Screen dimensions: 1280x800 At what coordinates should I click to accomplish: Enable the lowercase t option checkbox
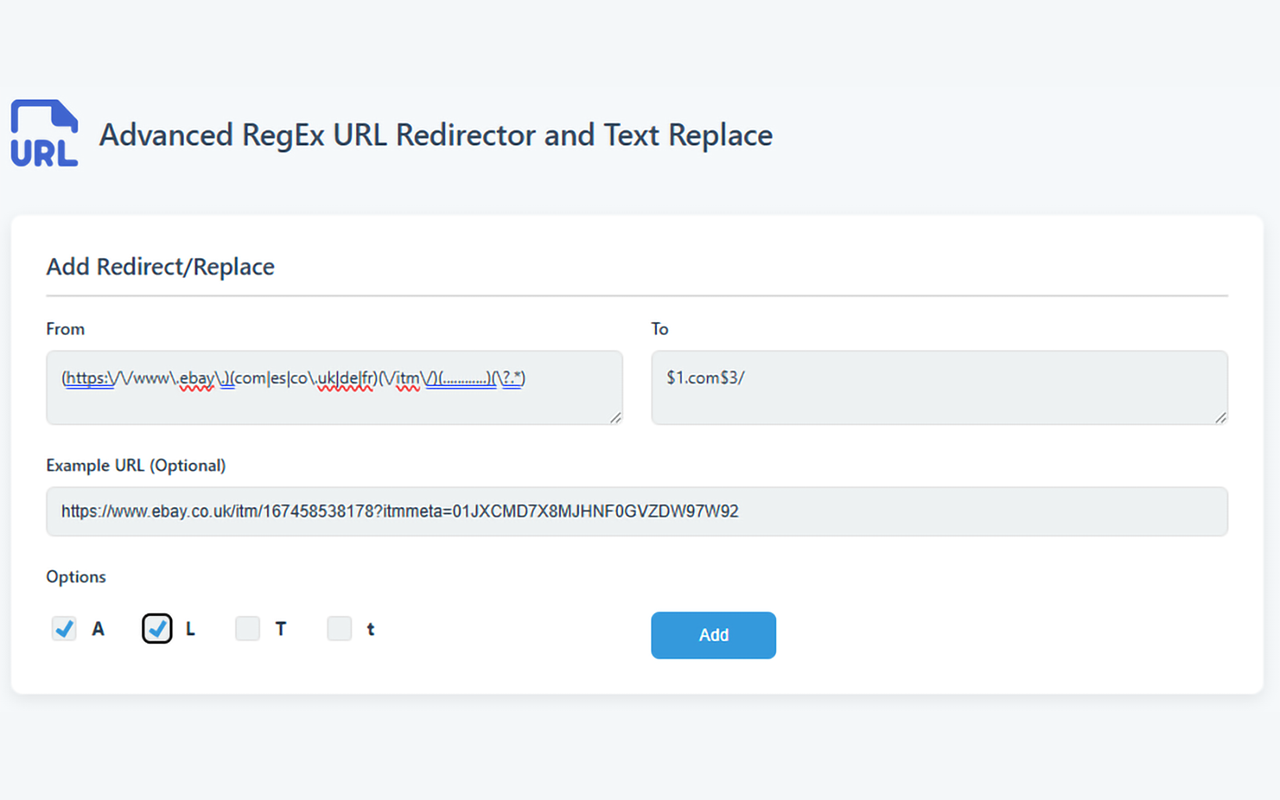(x=340, y=629)
